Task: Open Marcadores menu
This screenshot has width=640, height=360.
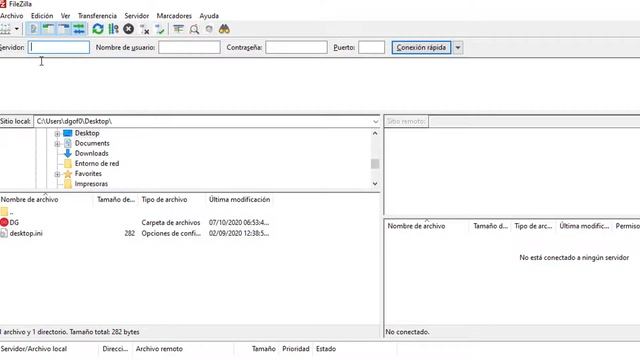Action: tap(174, 16)
